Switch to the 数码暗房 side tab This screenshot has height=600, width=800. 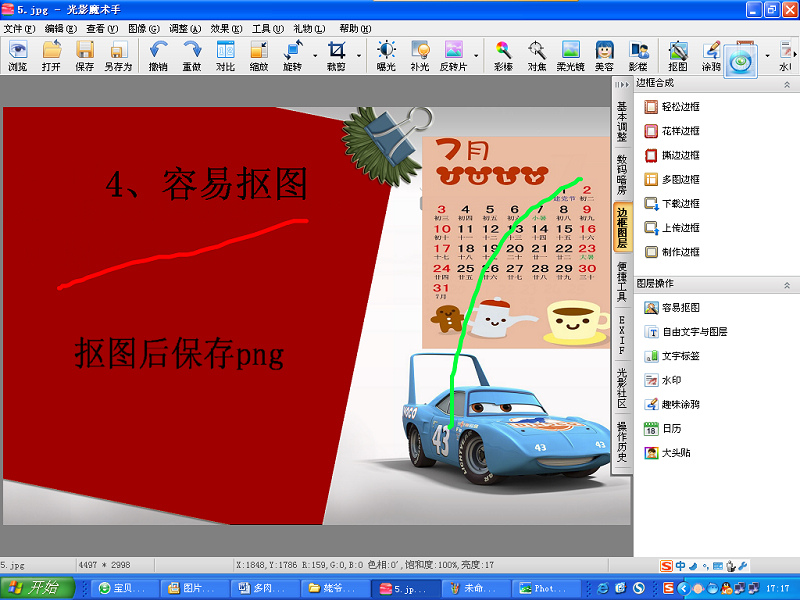(x=622, y=174)
